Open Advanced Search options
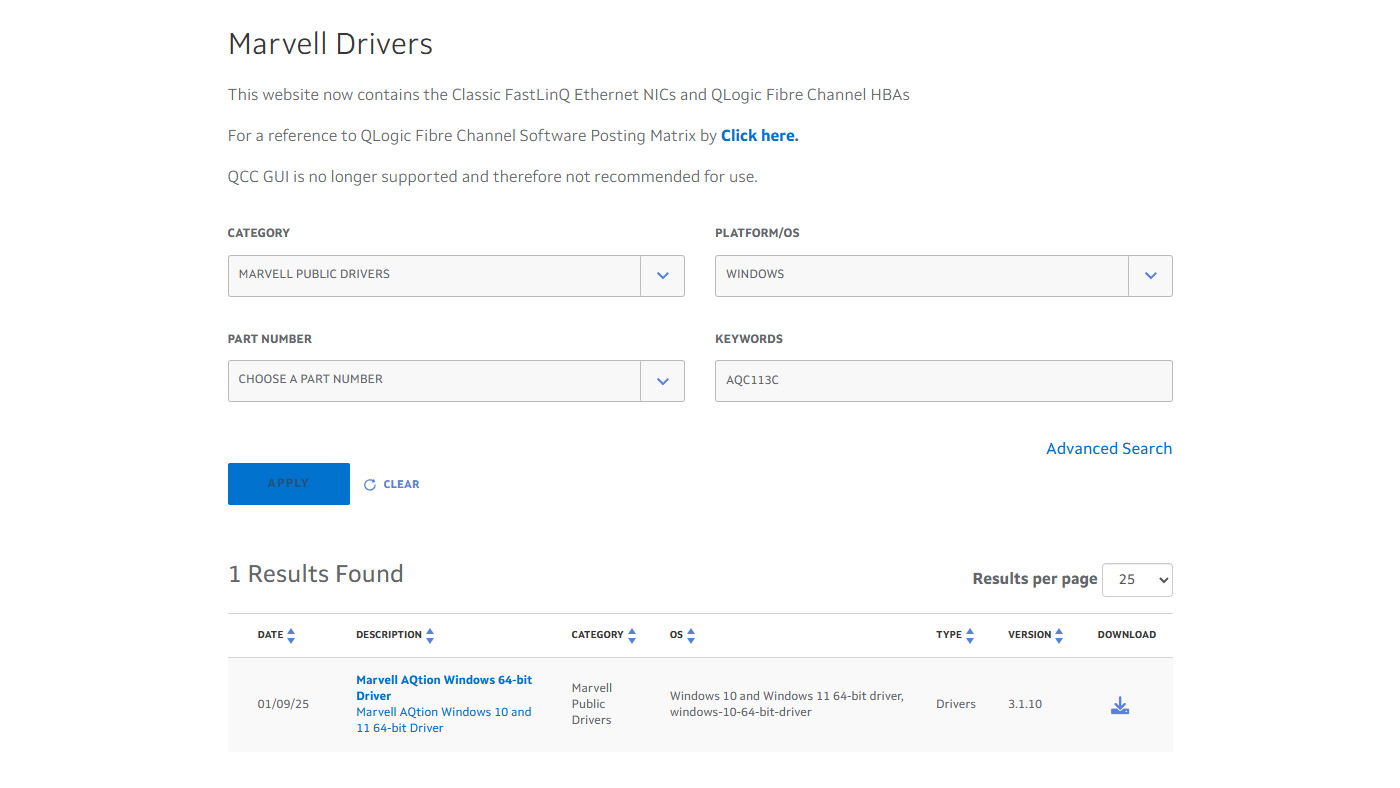The image size is (1400, 788). pyautogui.click(x=1109, y=448)
